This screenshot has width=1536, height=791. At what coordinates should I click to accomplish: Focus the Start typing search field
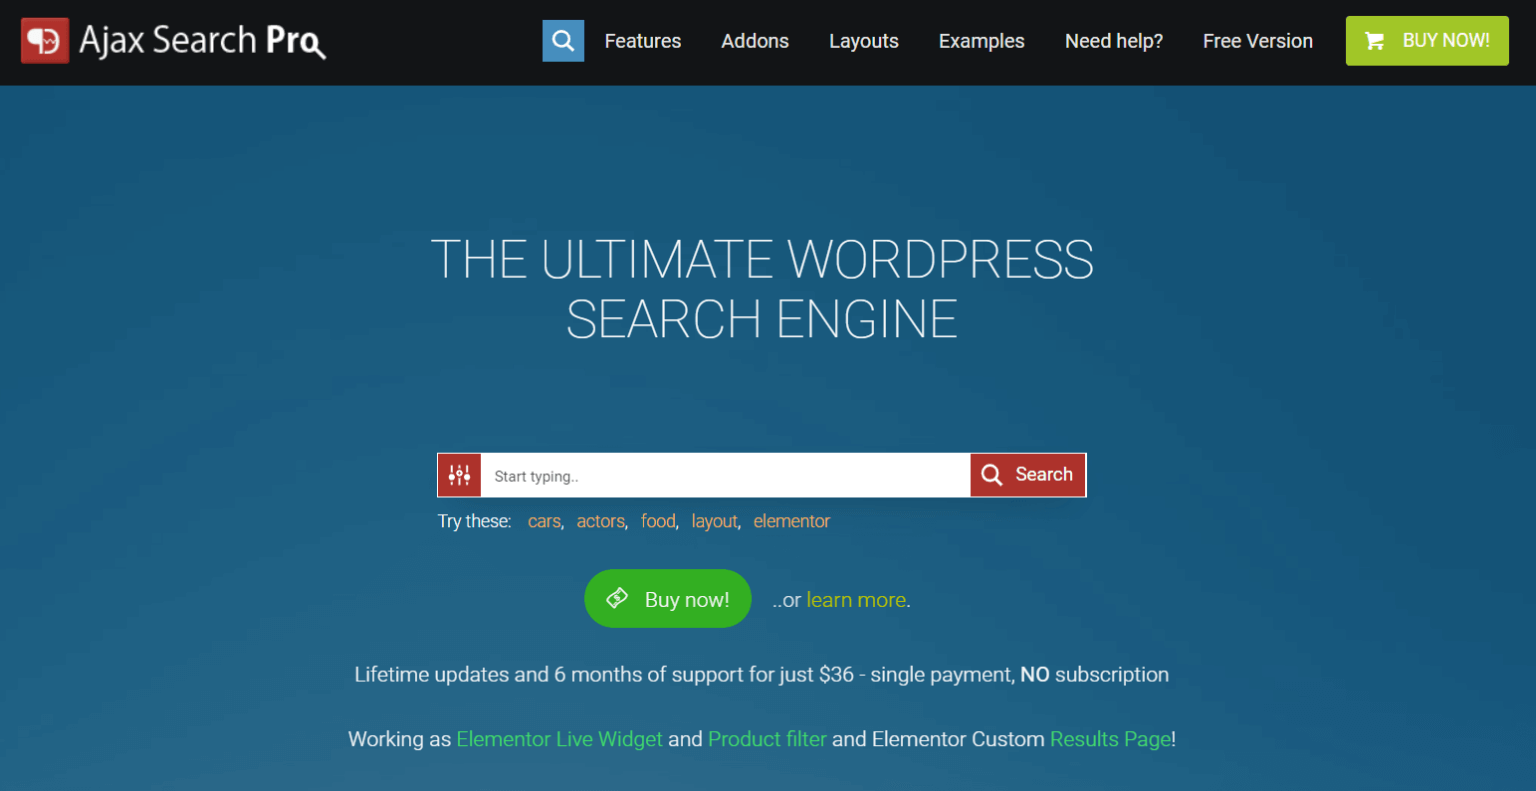(726, 475)
